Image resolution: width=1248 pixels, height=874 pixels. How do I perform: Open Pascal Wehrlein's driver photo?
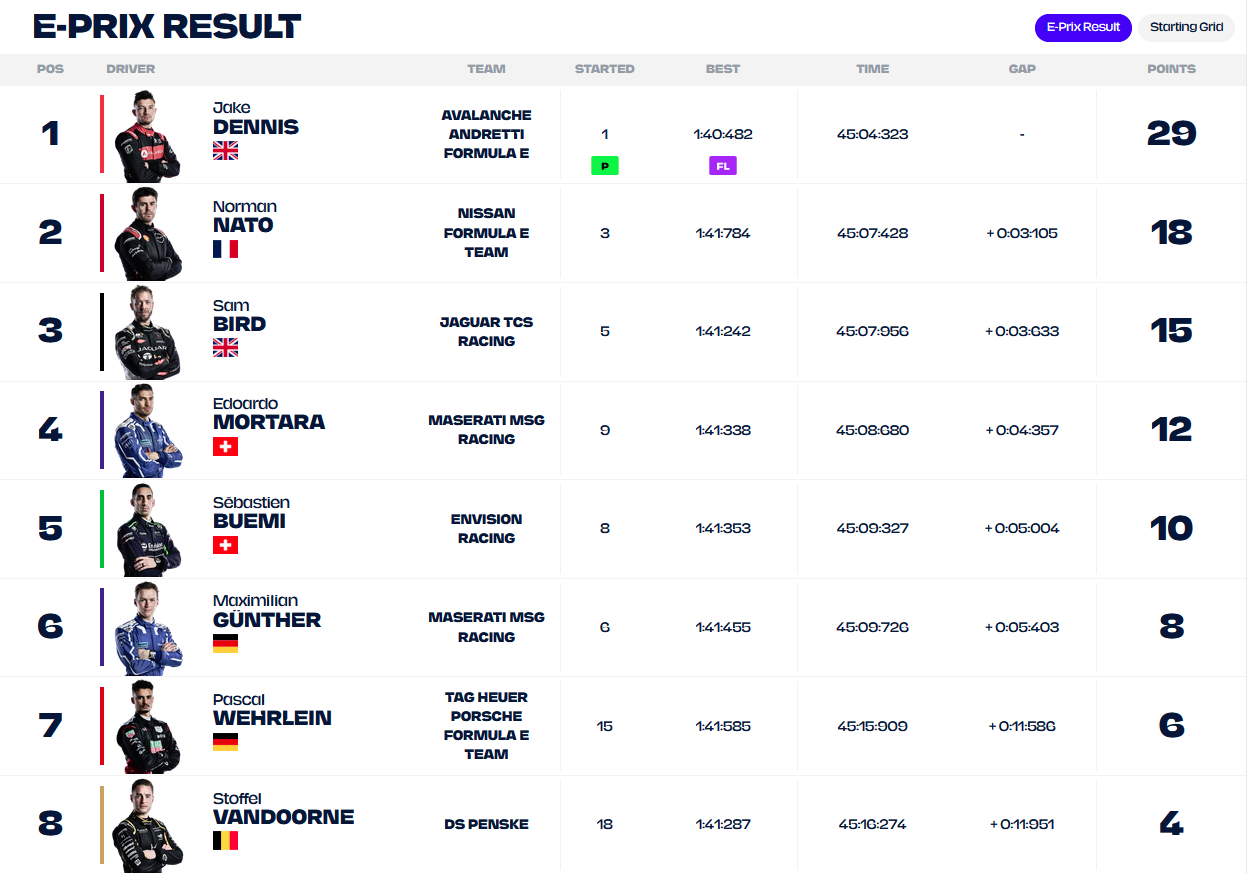pos(147,726)
